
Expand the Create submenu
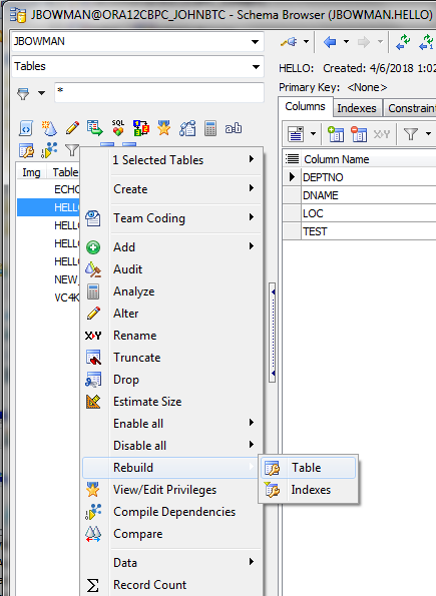[172, 189]
